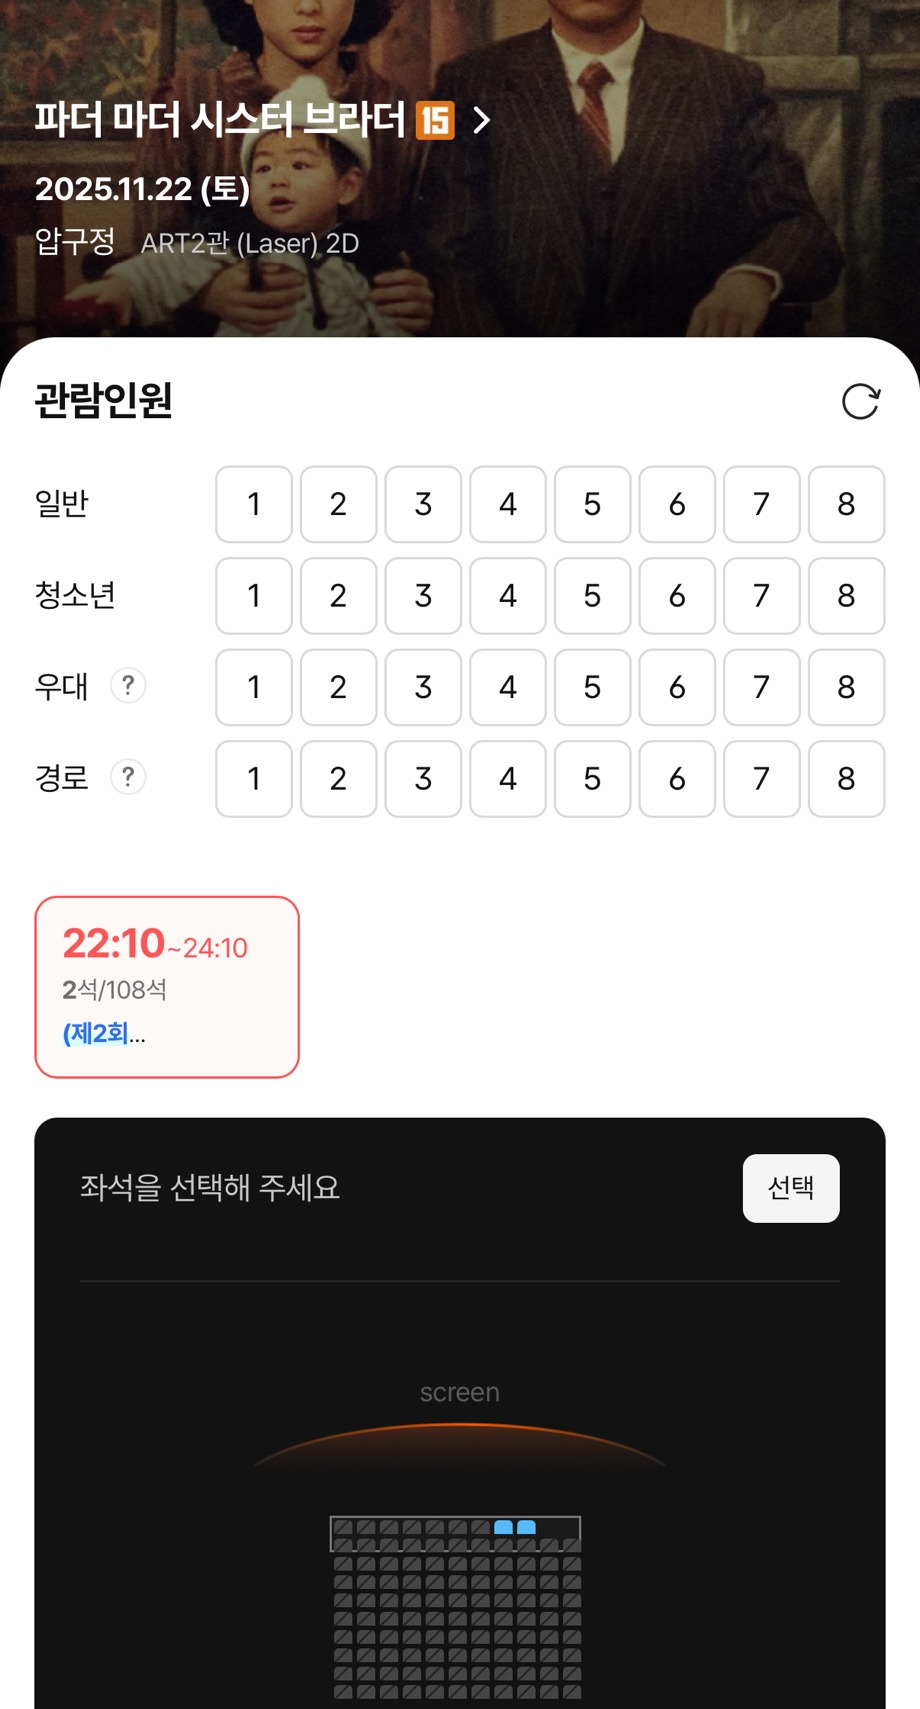Select 3 for 우대 audience
The image size is (920, 1709).
[x=423, y=687]
